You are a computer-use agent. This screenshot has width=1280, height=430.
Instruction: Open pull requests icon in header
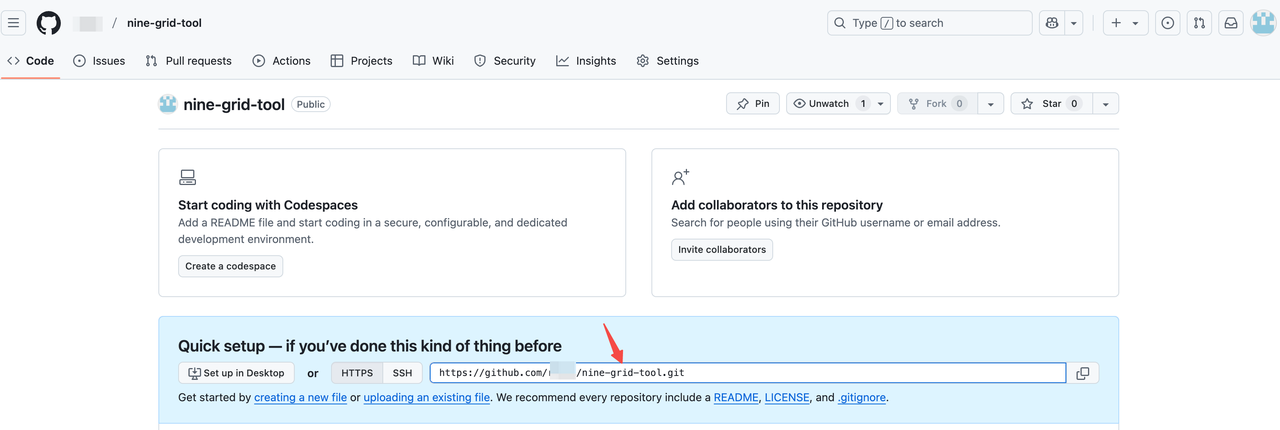point(1199,23)
